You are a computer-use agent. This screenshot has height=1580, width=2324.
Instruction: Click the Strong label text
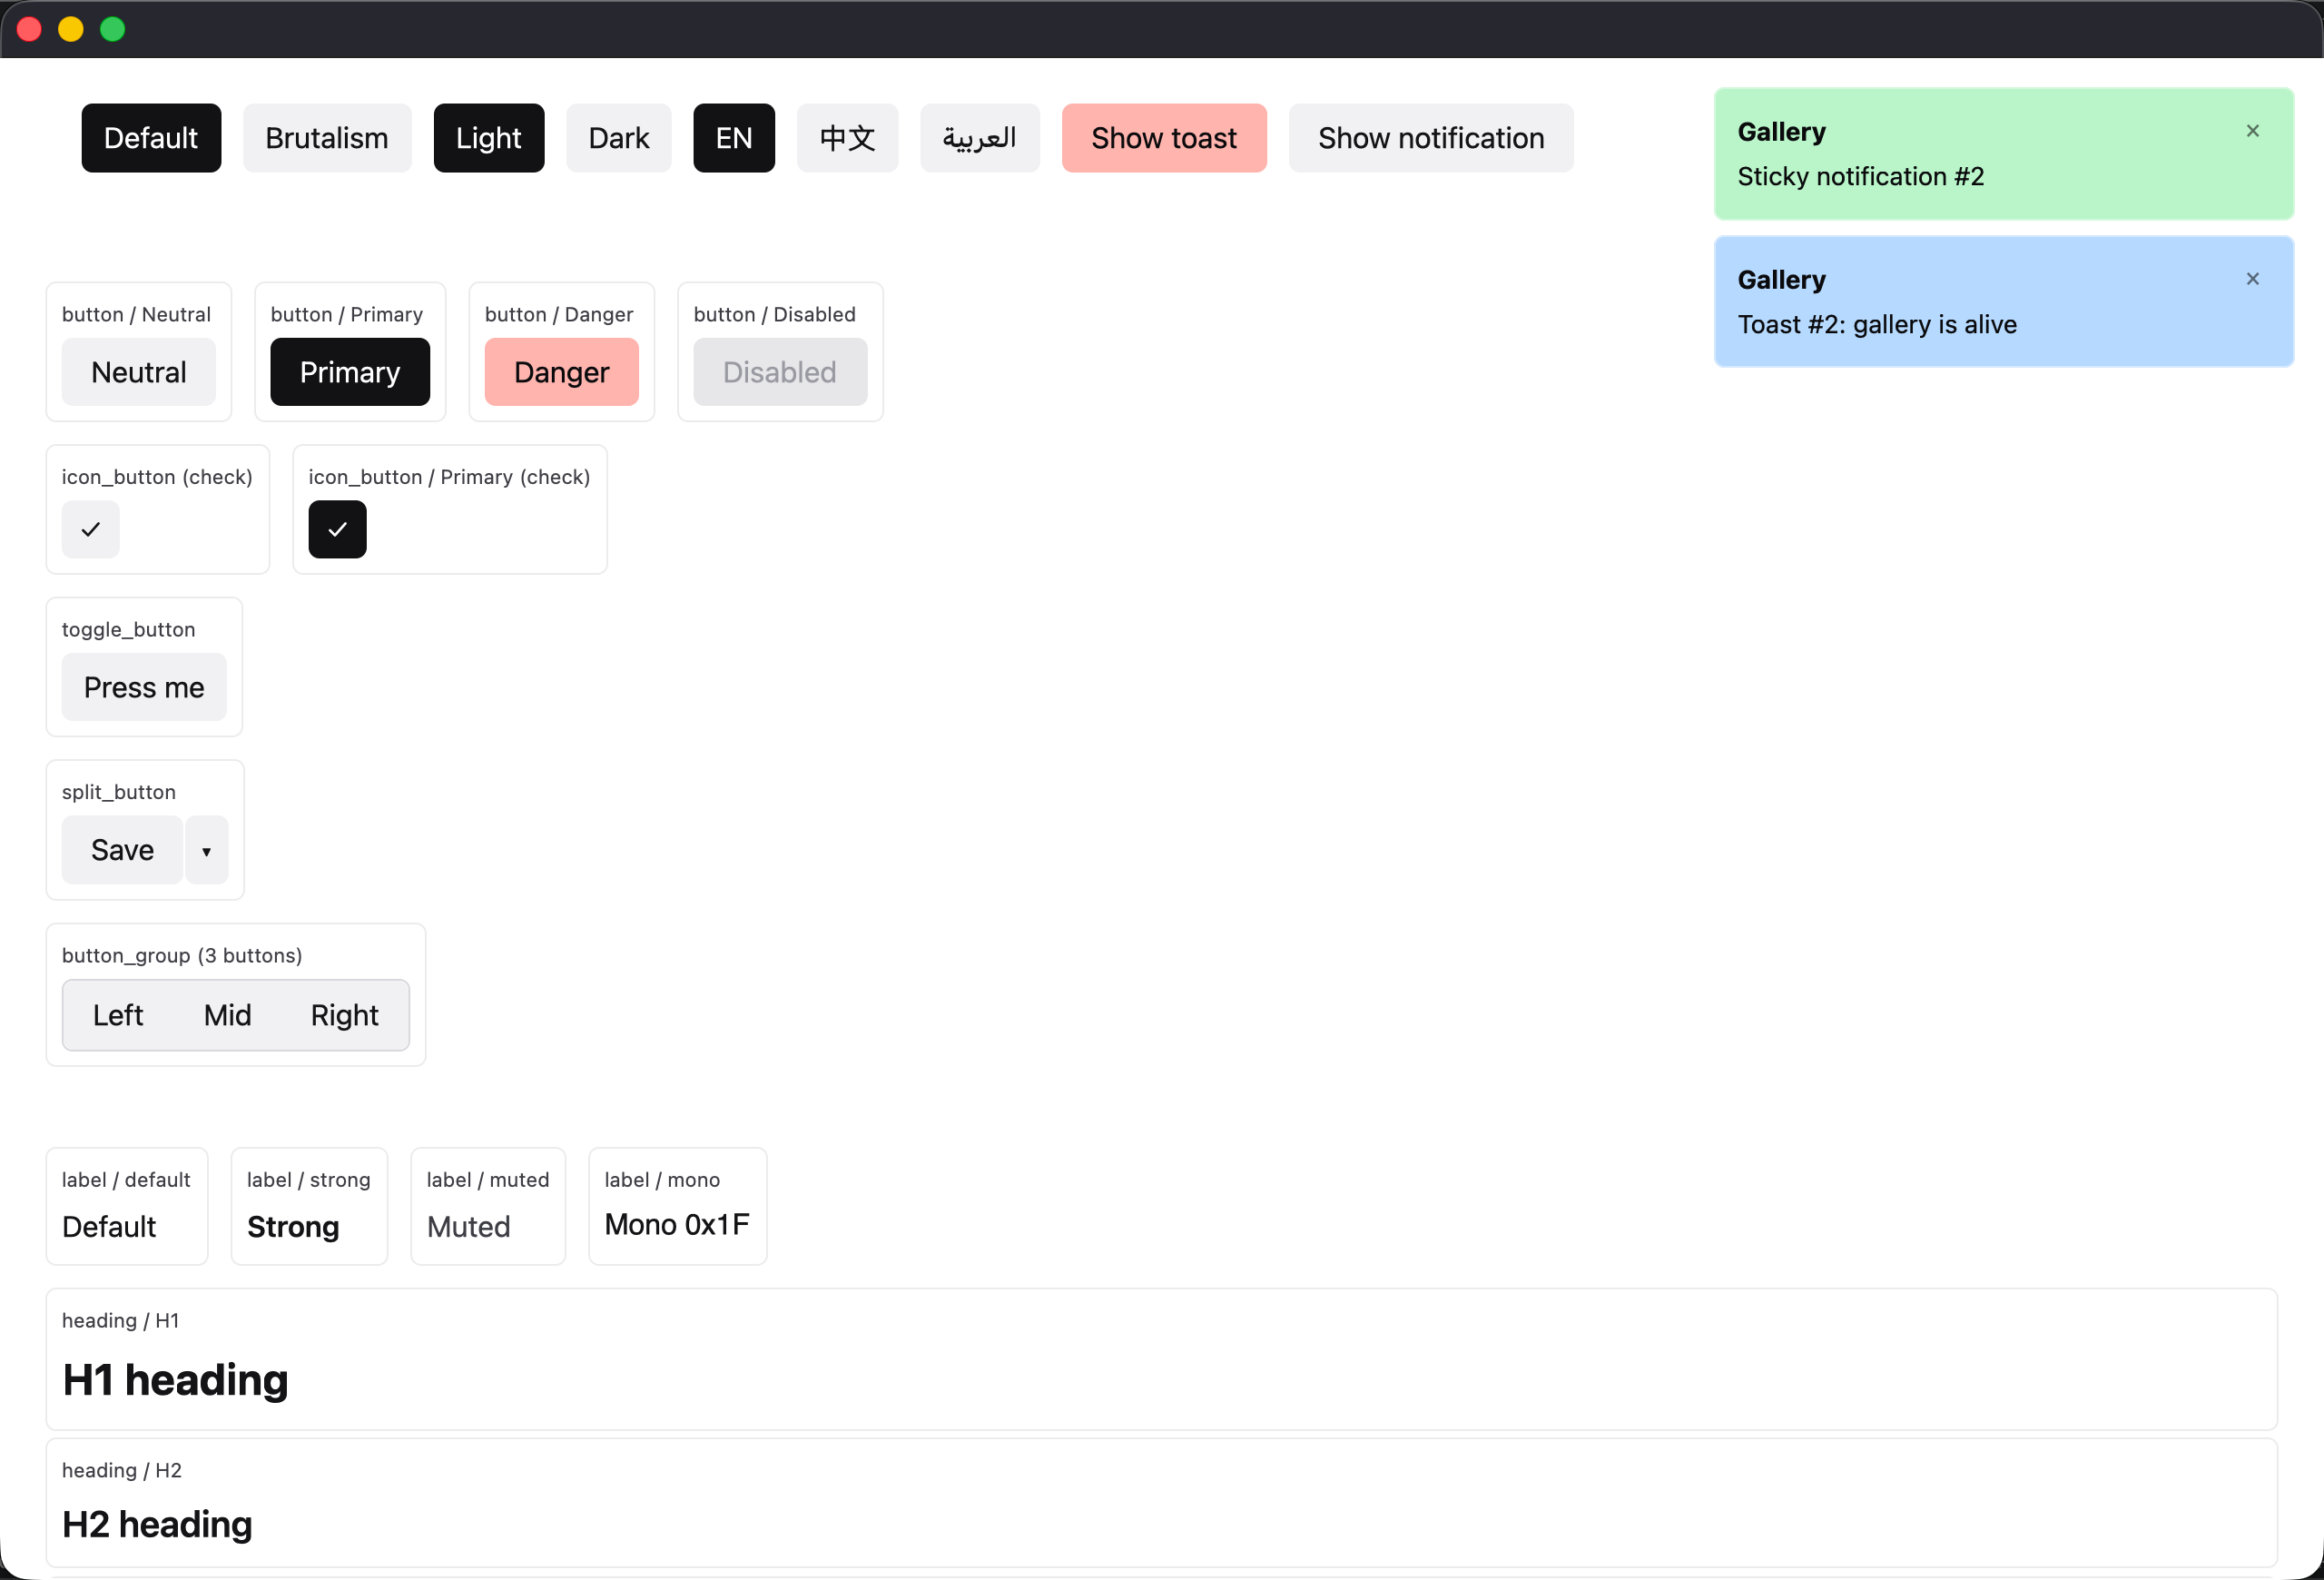tap(293, 1227)
